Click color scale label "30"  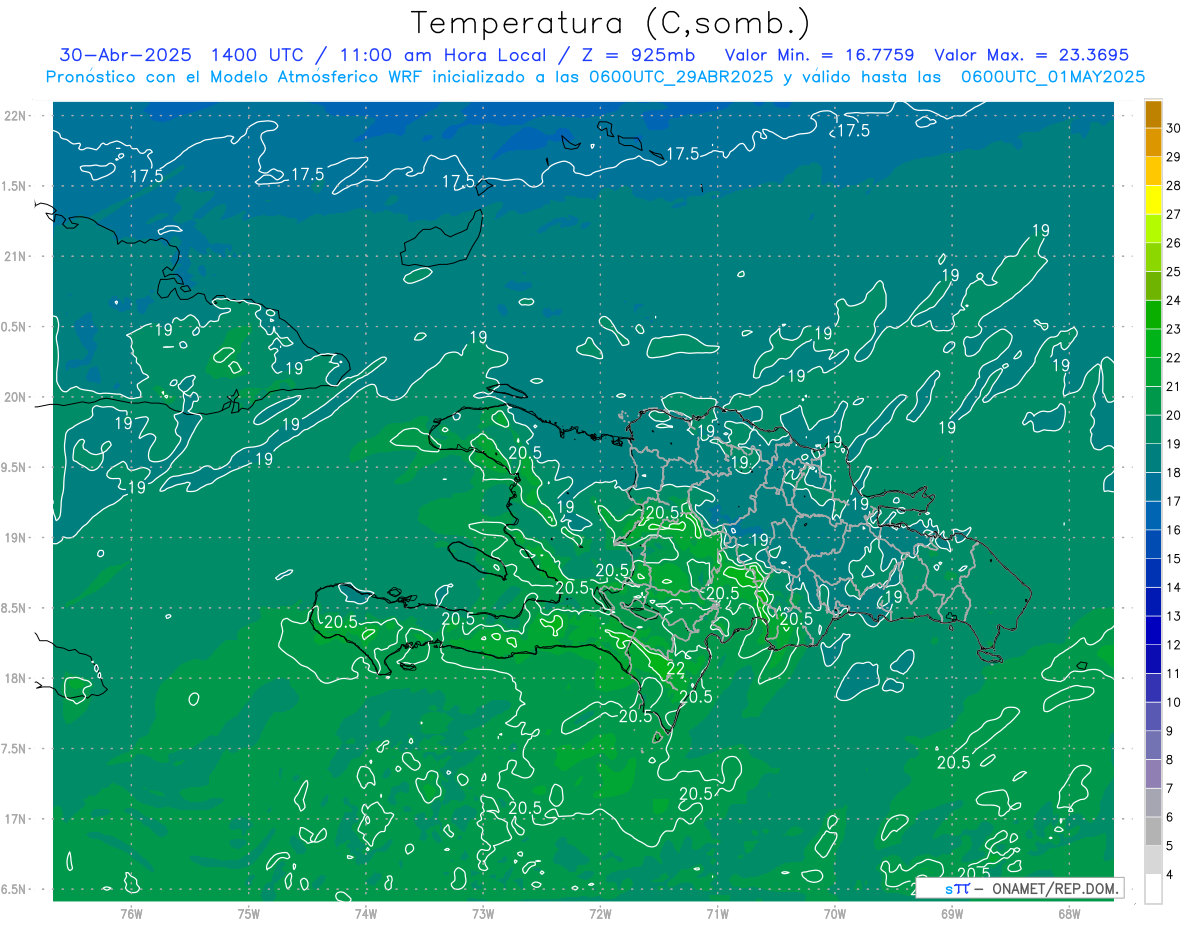[1174, 127]
